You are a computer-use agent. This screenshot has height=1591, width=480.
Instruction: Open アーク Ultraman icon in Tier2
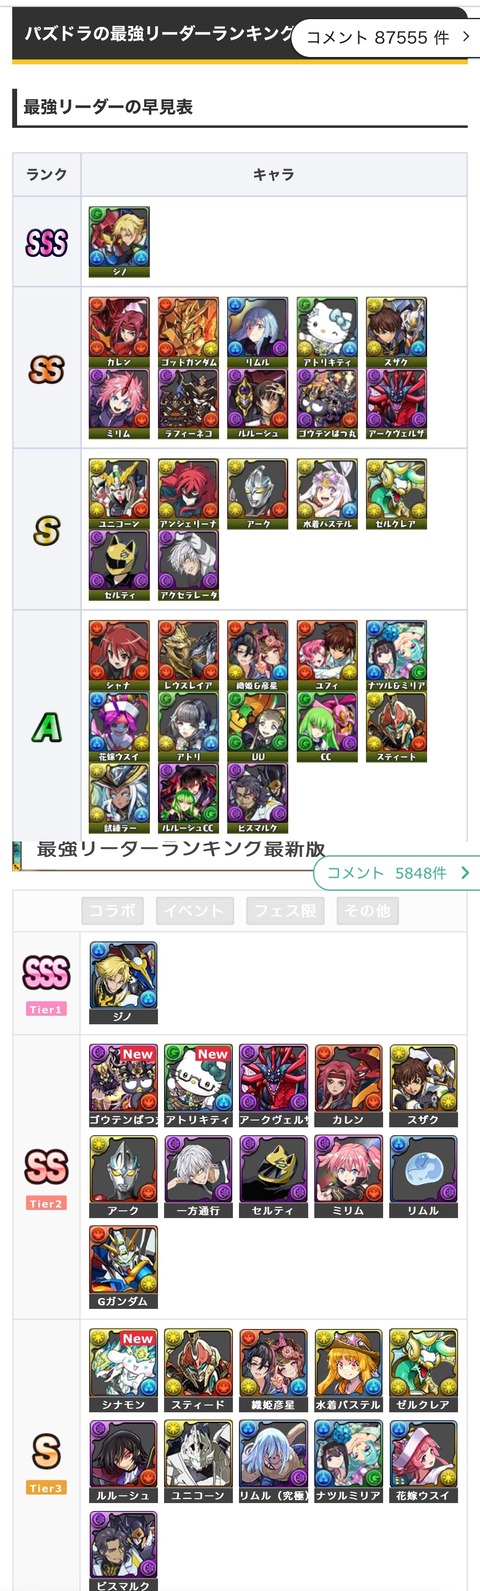tap(123, 1176)
